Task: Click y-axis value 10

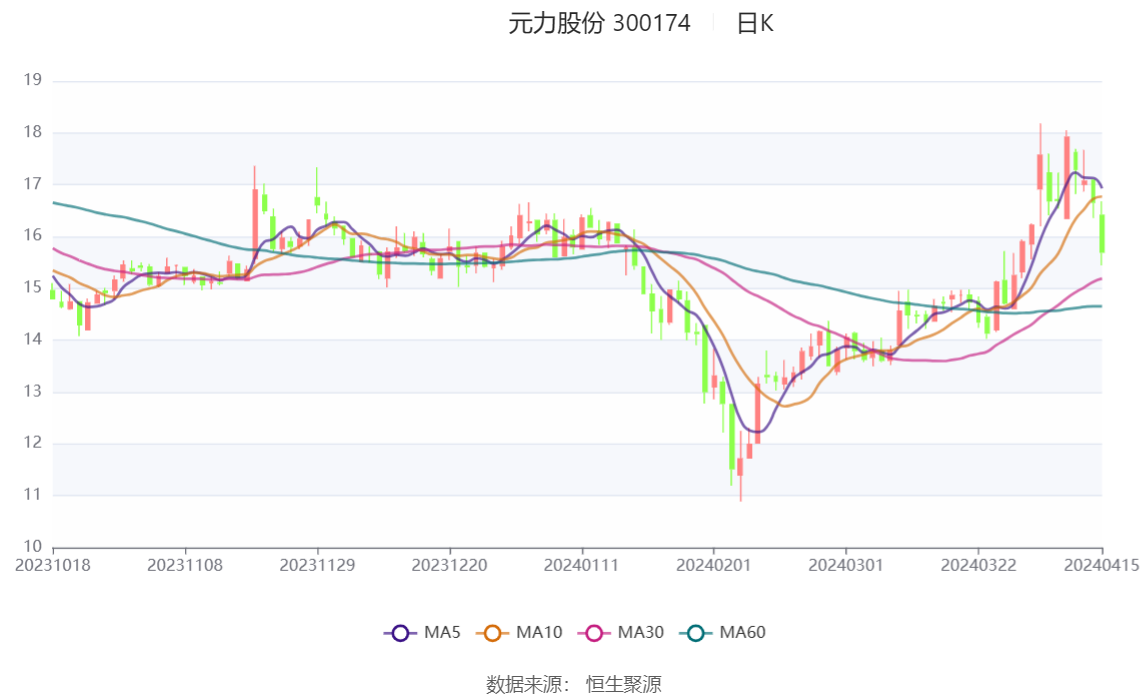Action: 33,547
